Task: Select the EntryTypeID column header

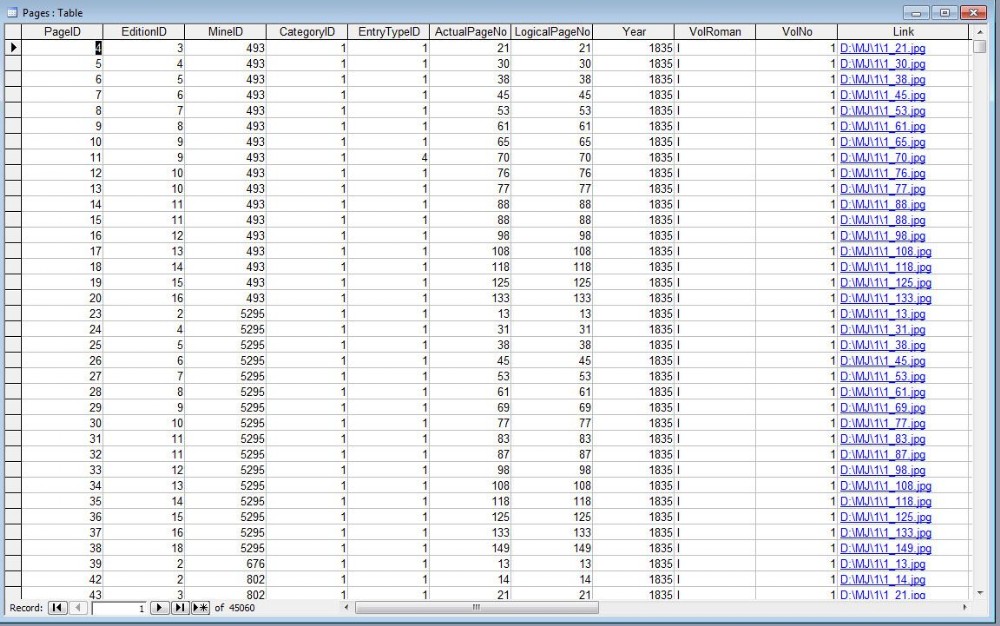Action: (x=388, y=32)
